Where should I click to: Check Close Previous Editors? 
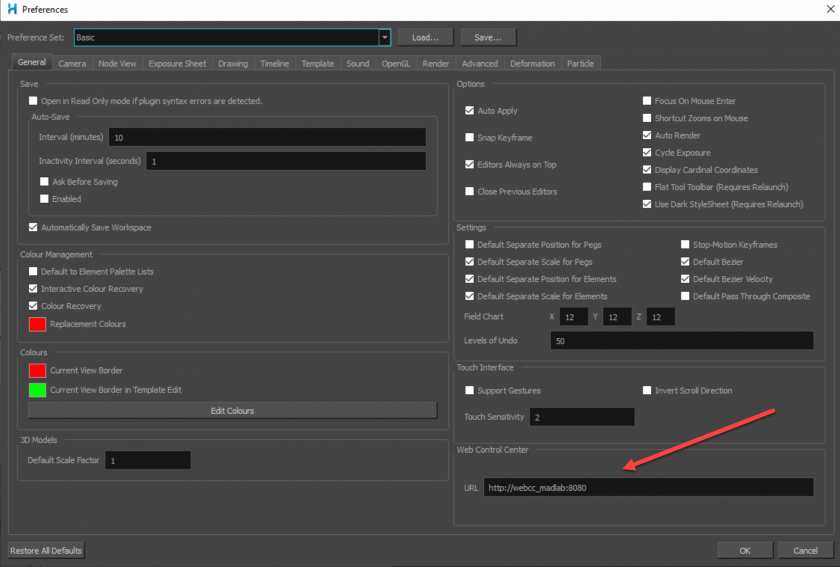coord(470,191)
